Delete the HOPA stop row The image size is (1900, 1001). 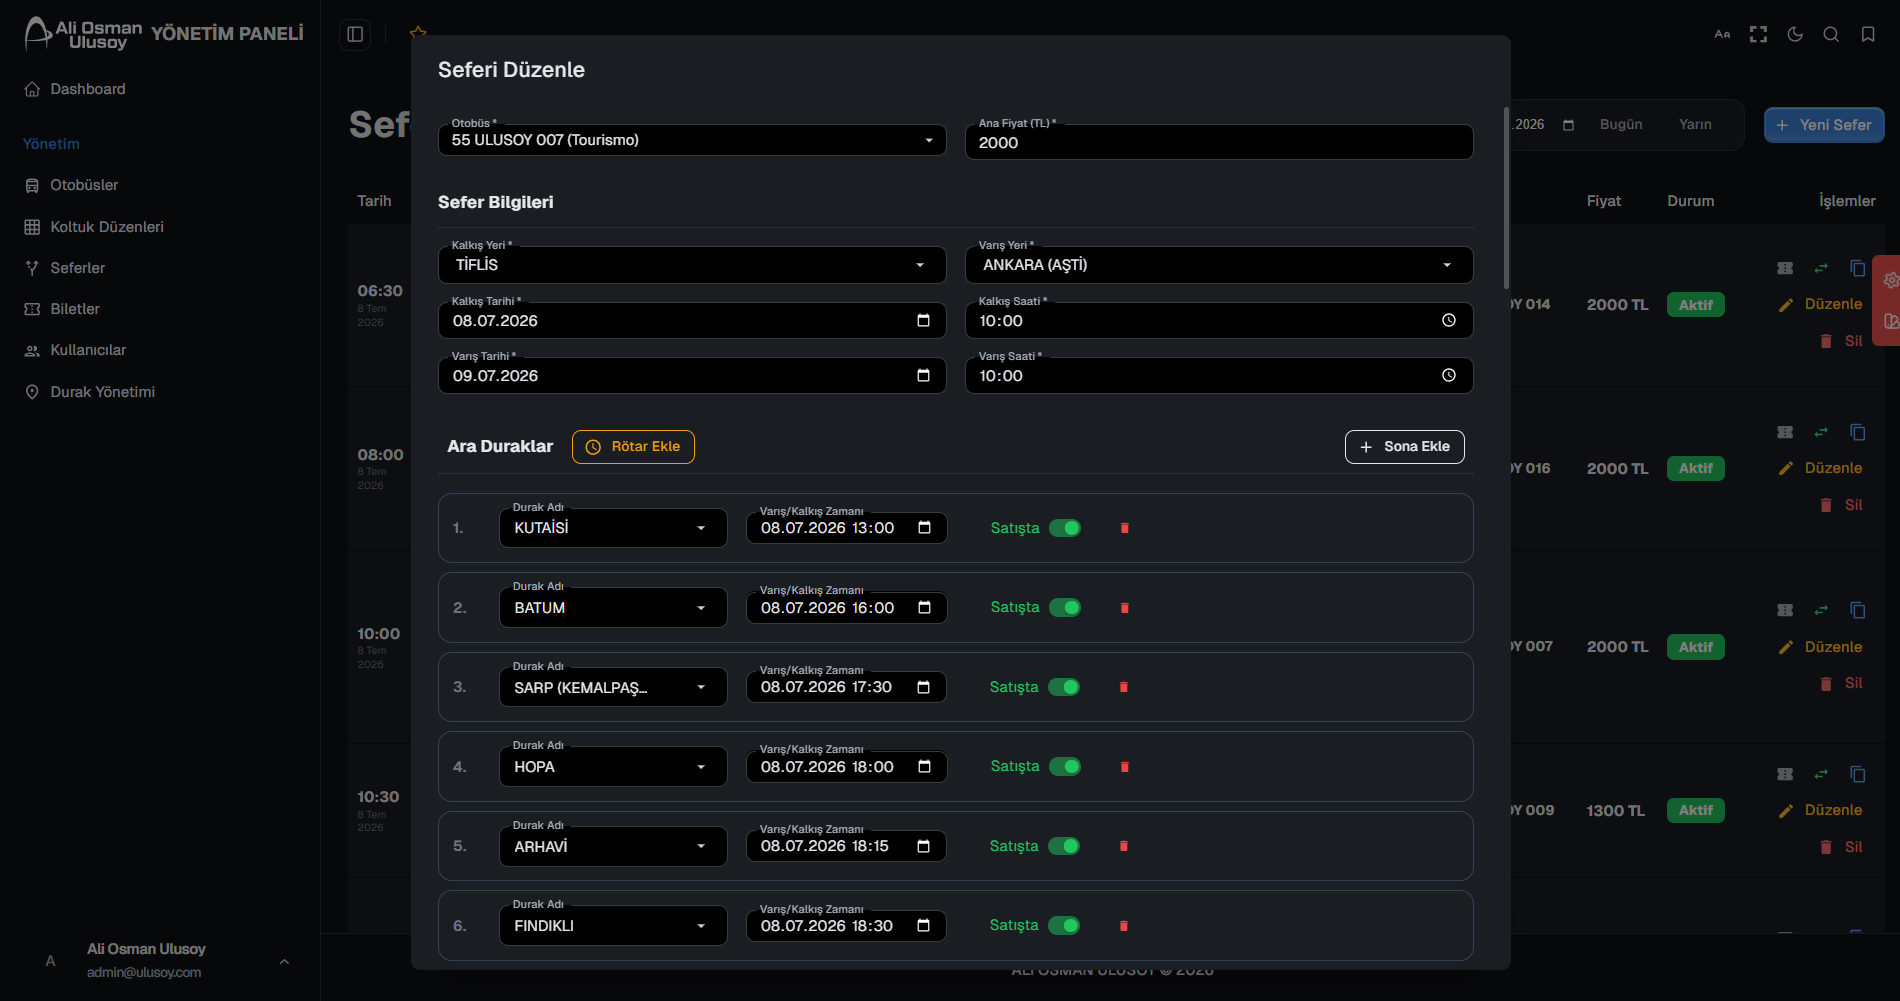[x=1124, y=767]
